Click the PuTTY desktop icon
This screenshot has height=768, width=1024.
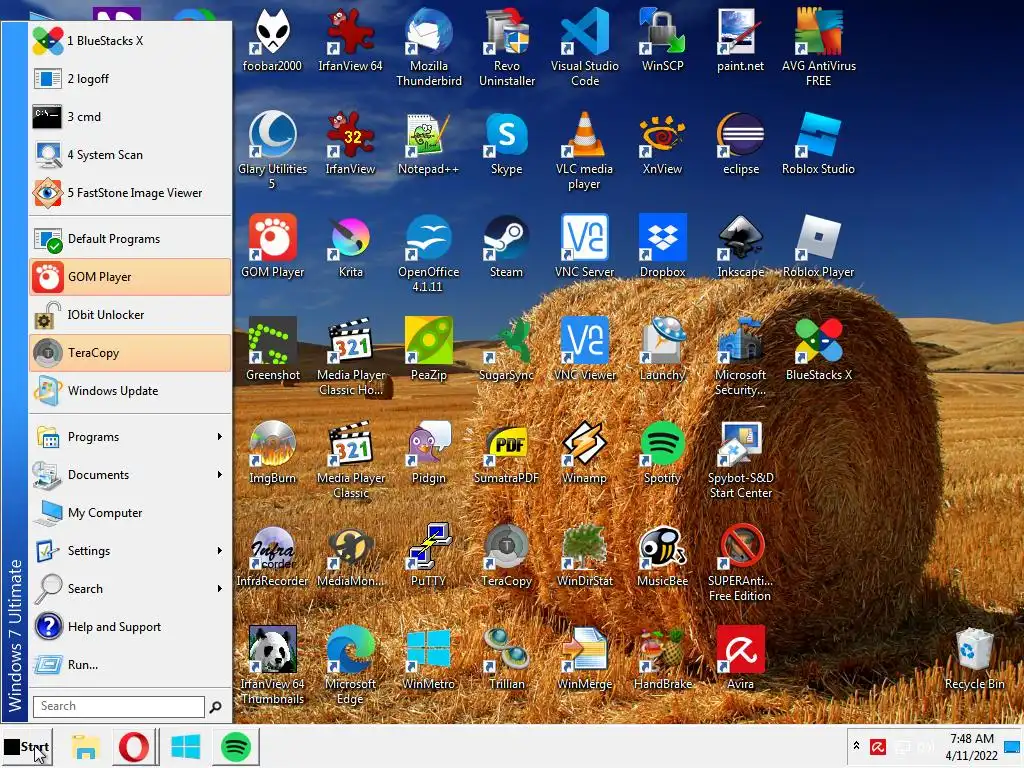[428, 556]
